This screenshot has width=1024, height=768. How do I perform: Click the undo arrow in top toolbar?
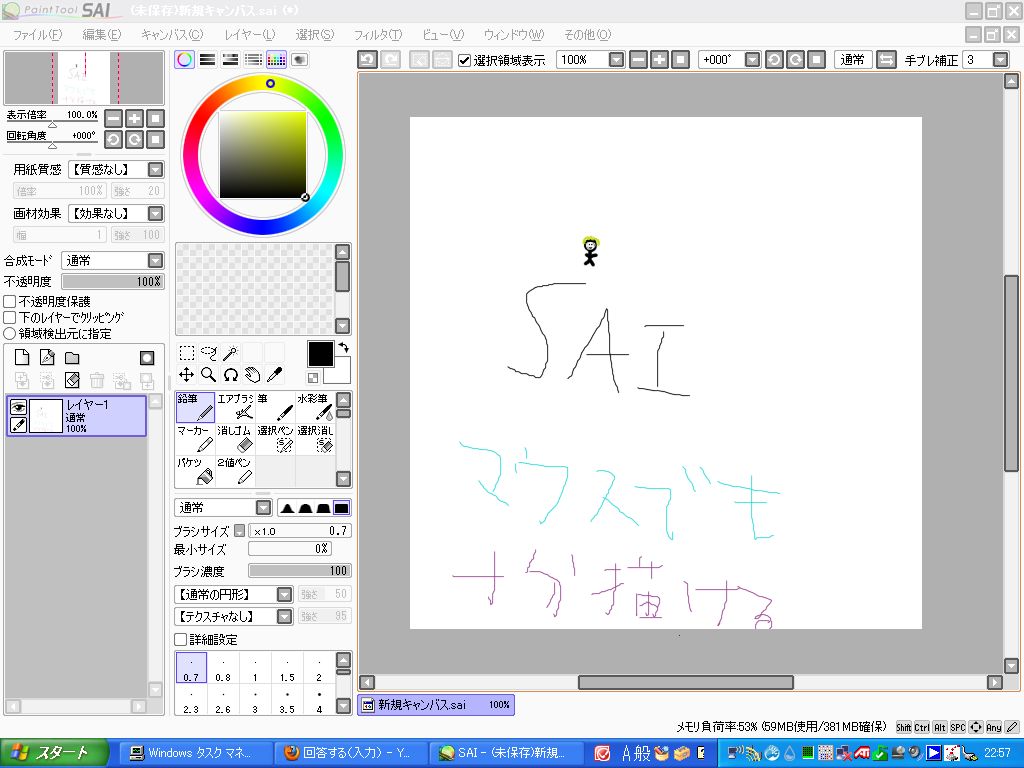(x=368, y=60)
